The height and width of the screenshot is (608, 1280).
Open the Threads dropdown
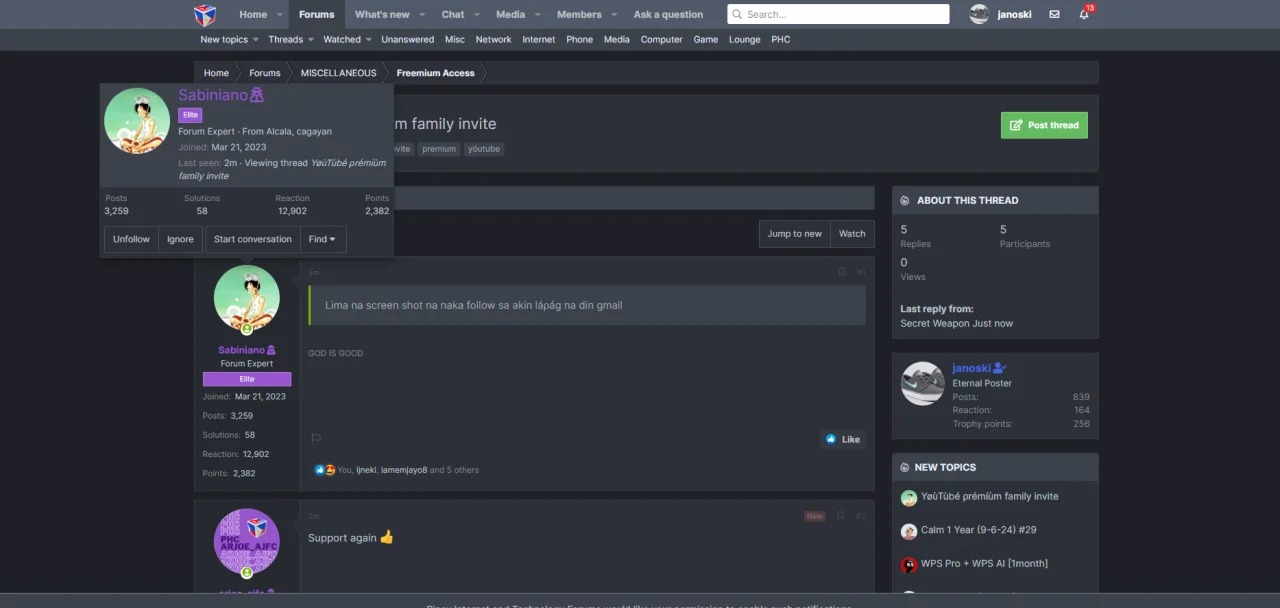[x=290, y=40]
